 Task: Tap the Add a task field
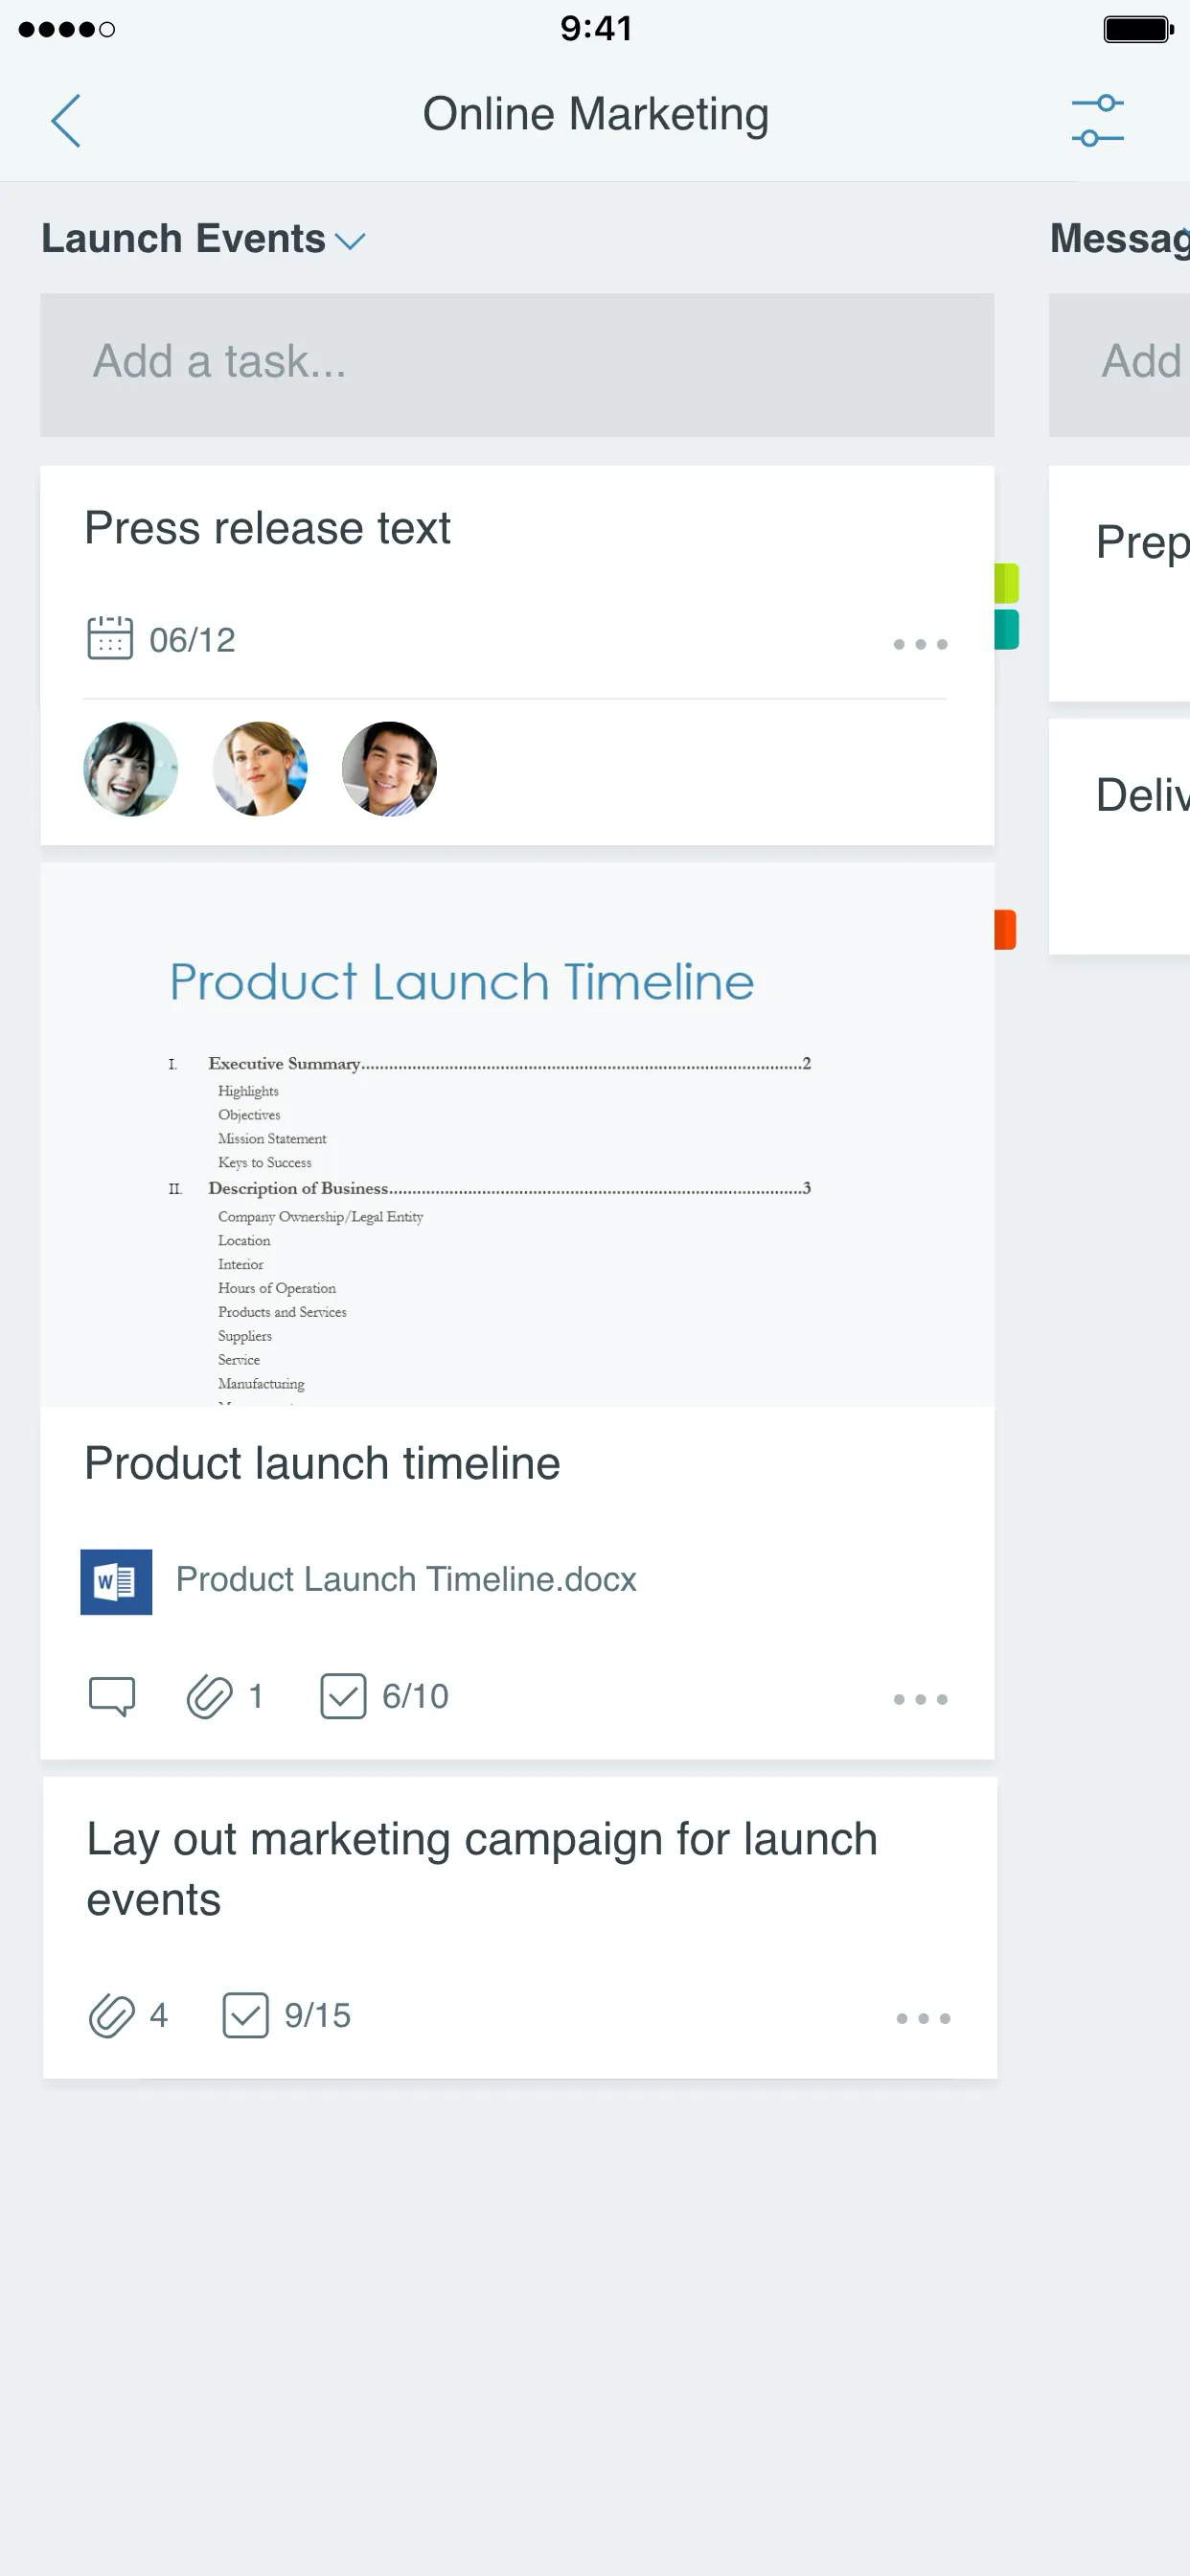(x=517, y=364)
